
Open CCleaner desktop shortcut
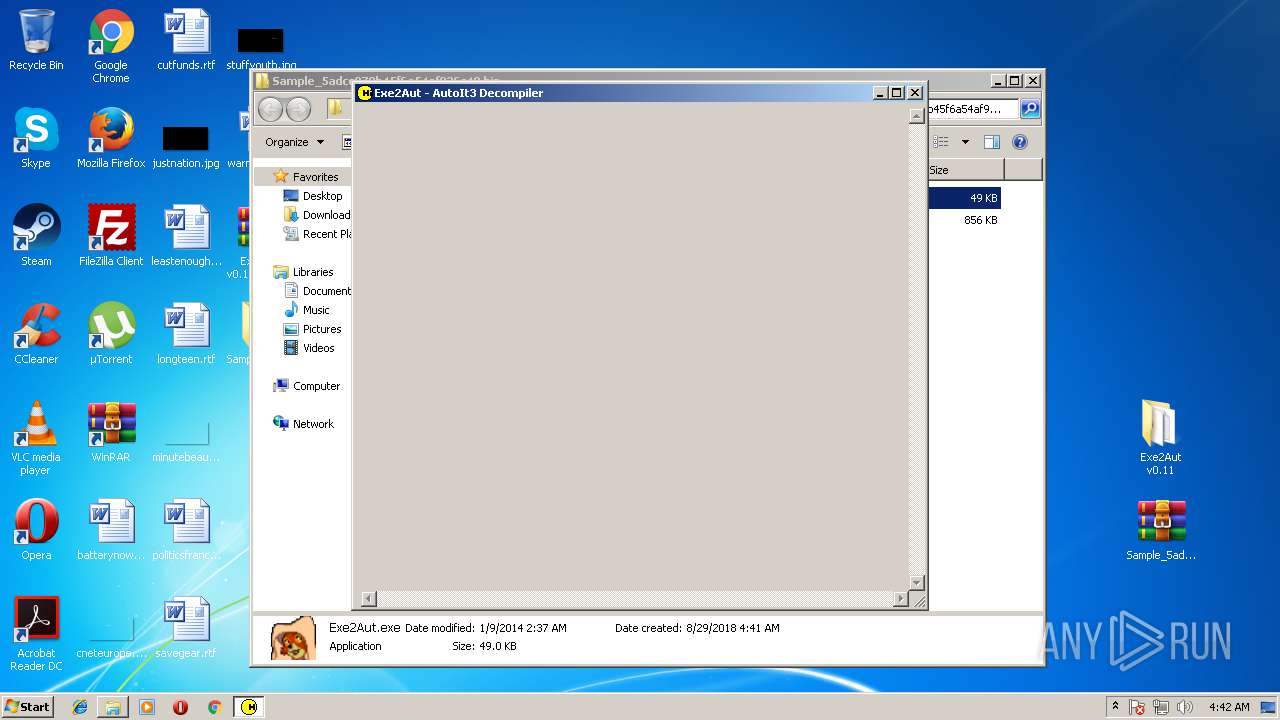coord(36,334)
